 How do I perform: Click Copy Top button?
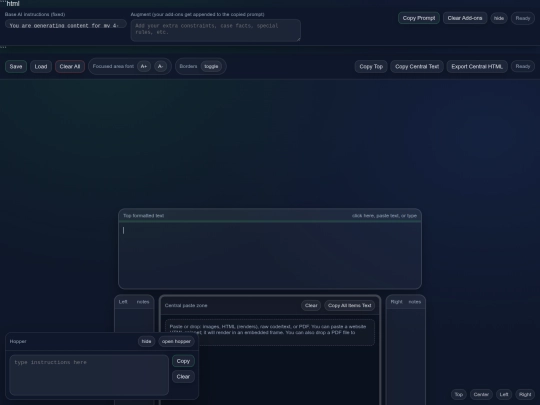coord(371,66)
